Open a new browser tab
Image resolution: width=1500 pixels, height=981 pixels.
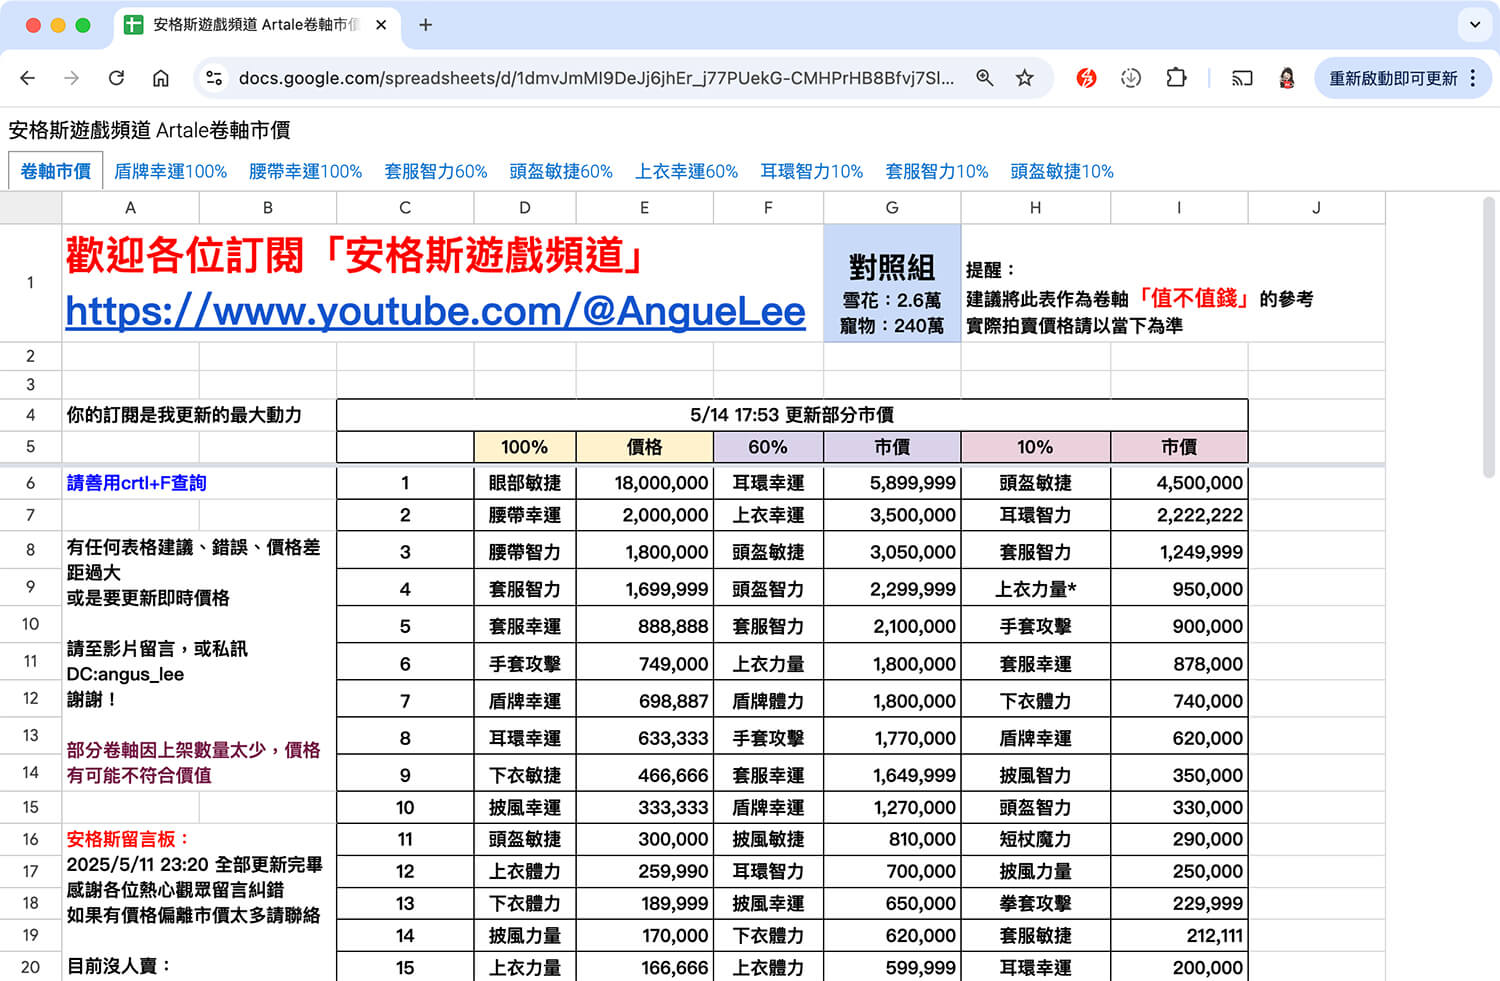tap(425, 25)
